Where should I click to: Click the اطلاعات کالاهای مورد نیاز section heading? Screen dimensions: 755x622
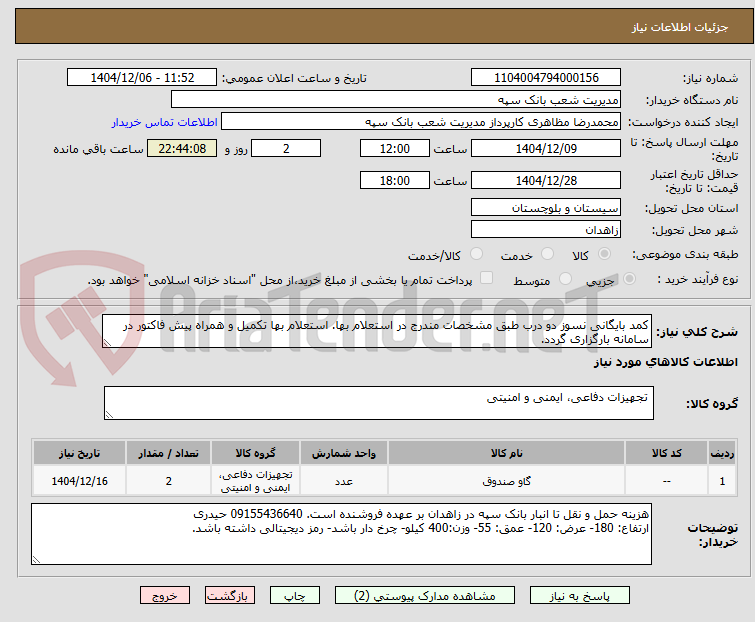tap(665, 362)
